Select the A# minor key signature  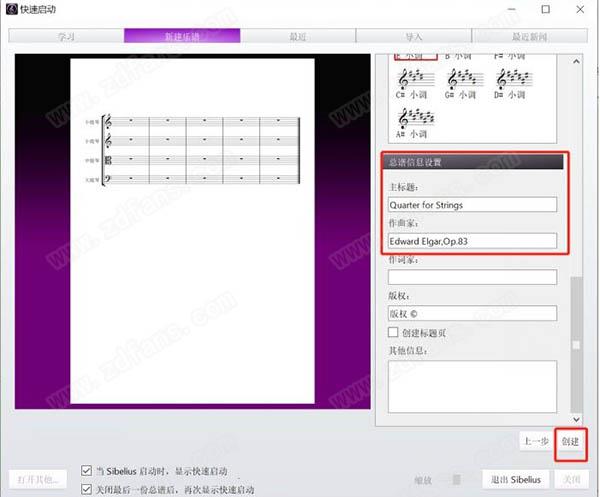tap(415, 123)
